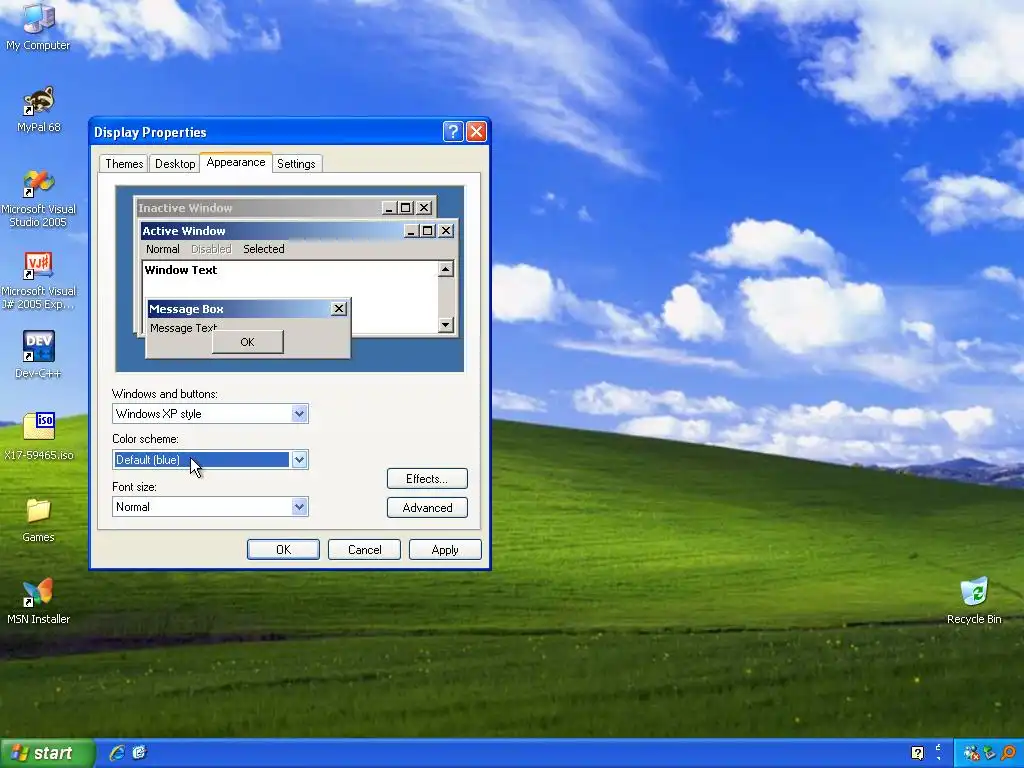Cancel the Display Properties dialog
This screenshot has width=1024, height=768.
[364, 550]
